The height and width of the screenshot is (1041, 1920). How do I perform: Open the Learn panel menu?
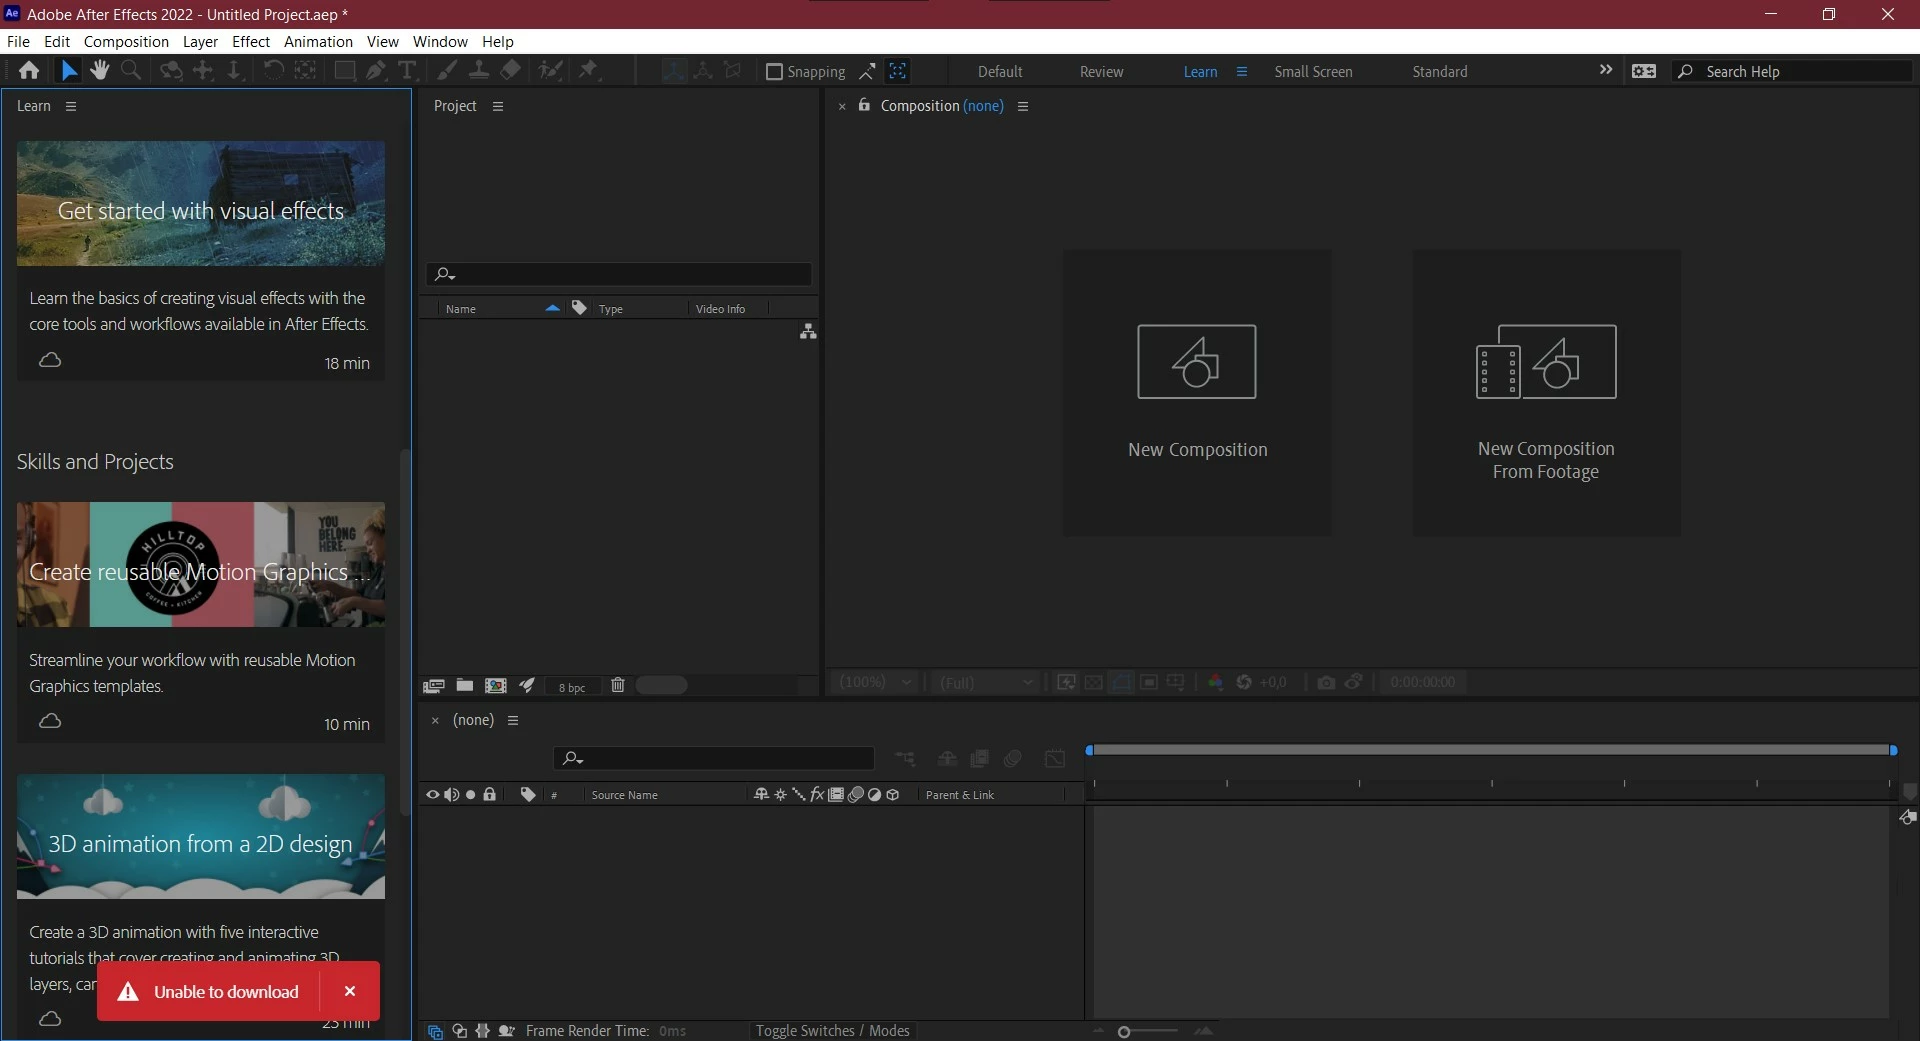coord(71,106)
